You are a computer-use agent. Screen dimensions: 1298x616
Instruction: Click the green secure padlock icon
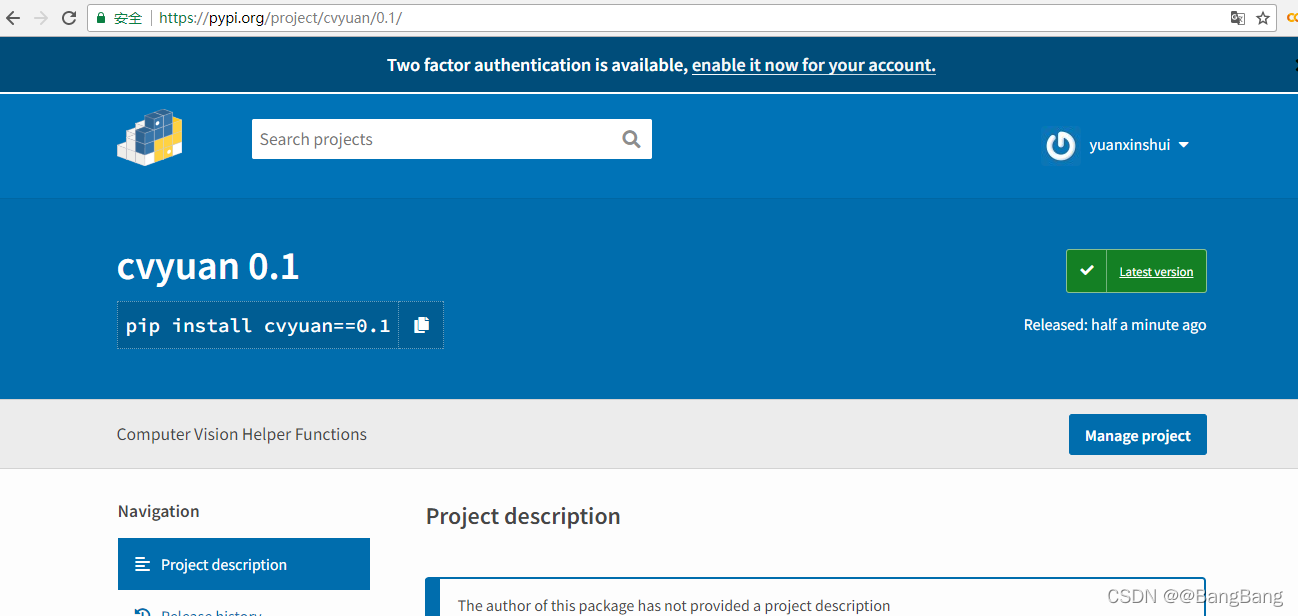tap(101, 18)
